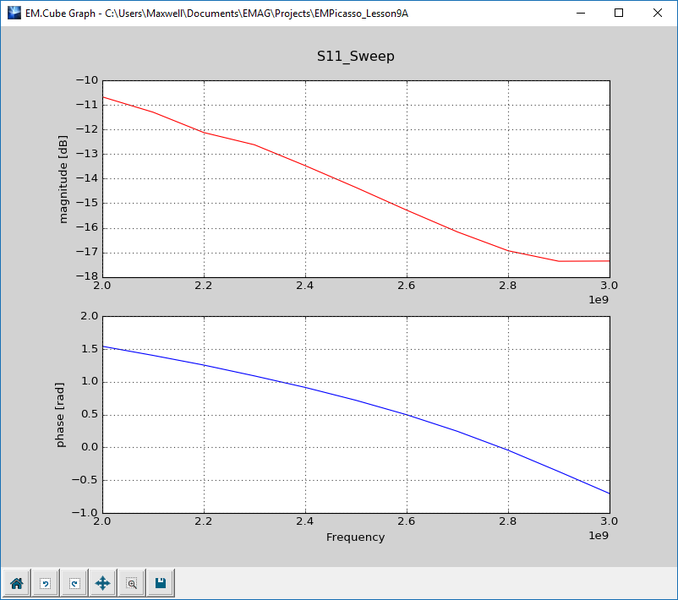This screenshot has width=678, height=600.
Task: Maximize the EM.Cube Graph window
Action: [619, 13]
